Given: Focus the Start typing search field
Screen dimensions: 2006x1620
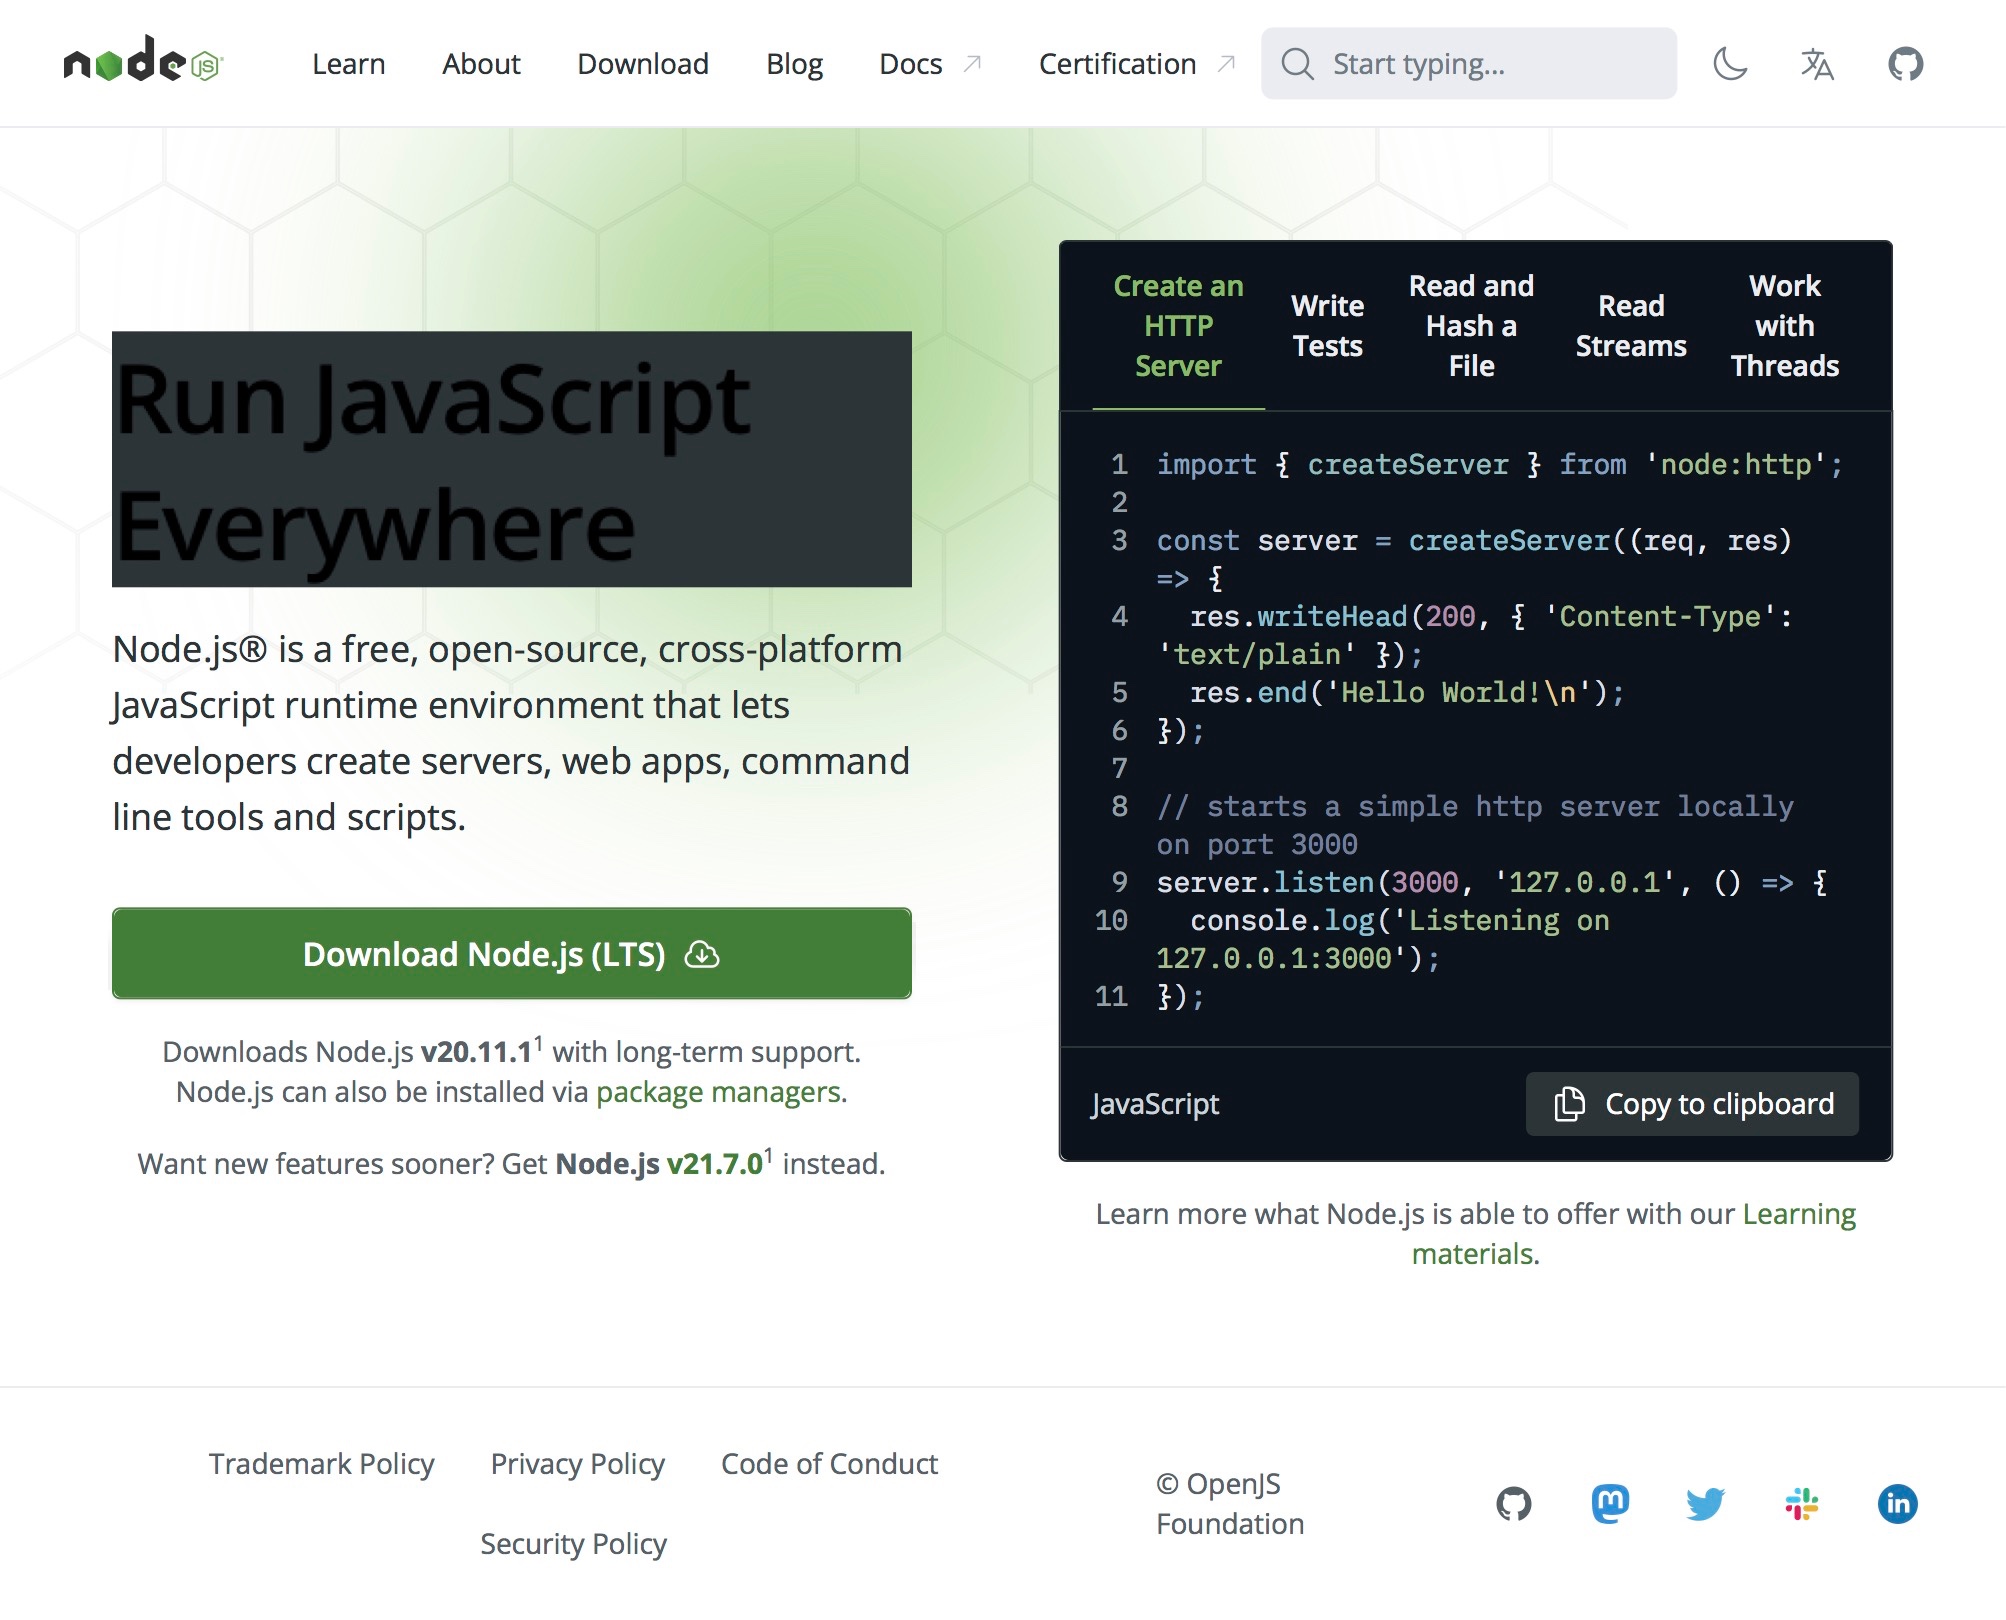Looking at the screenshot, I should (x=1468, y=64).
